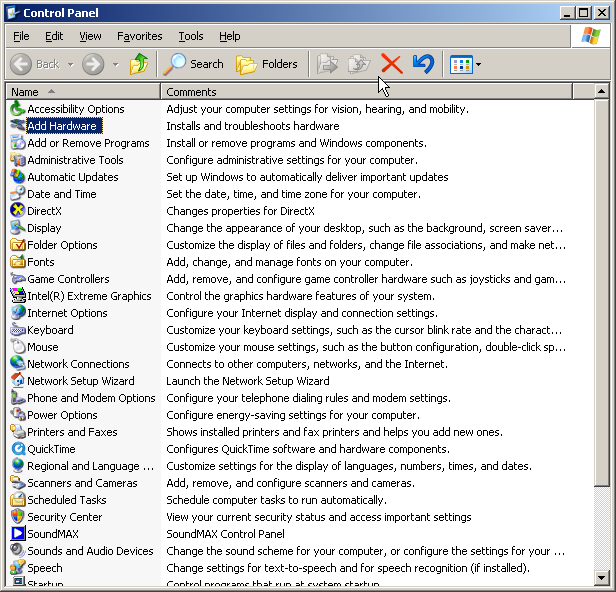This screenshot has width=616, height=592.
Task: Open Forward history dropdown arrow
Action: pos(116,64)
